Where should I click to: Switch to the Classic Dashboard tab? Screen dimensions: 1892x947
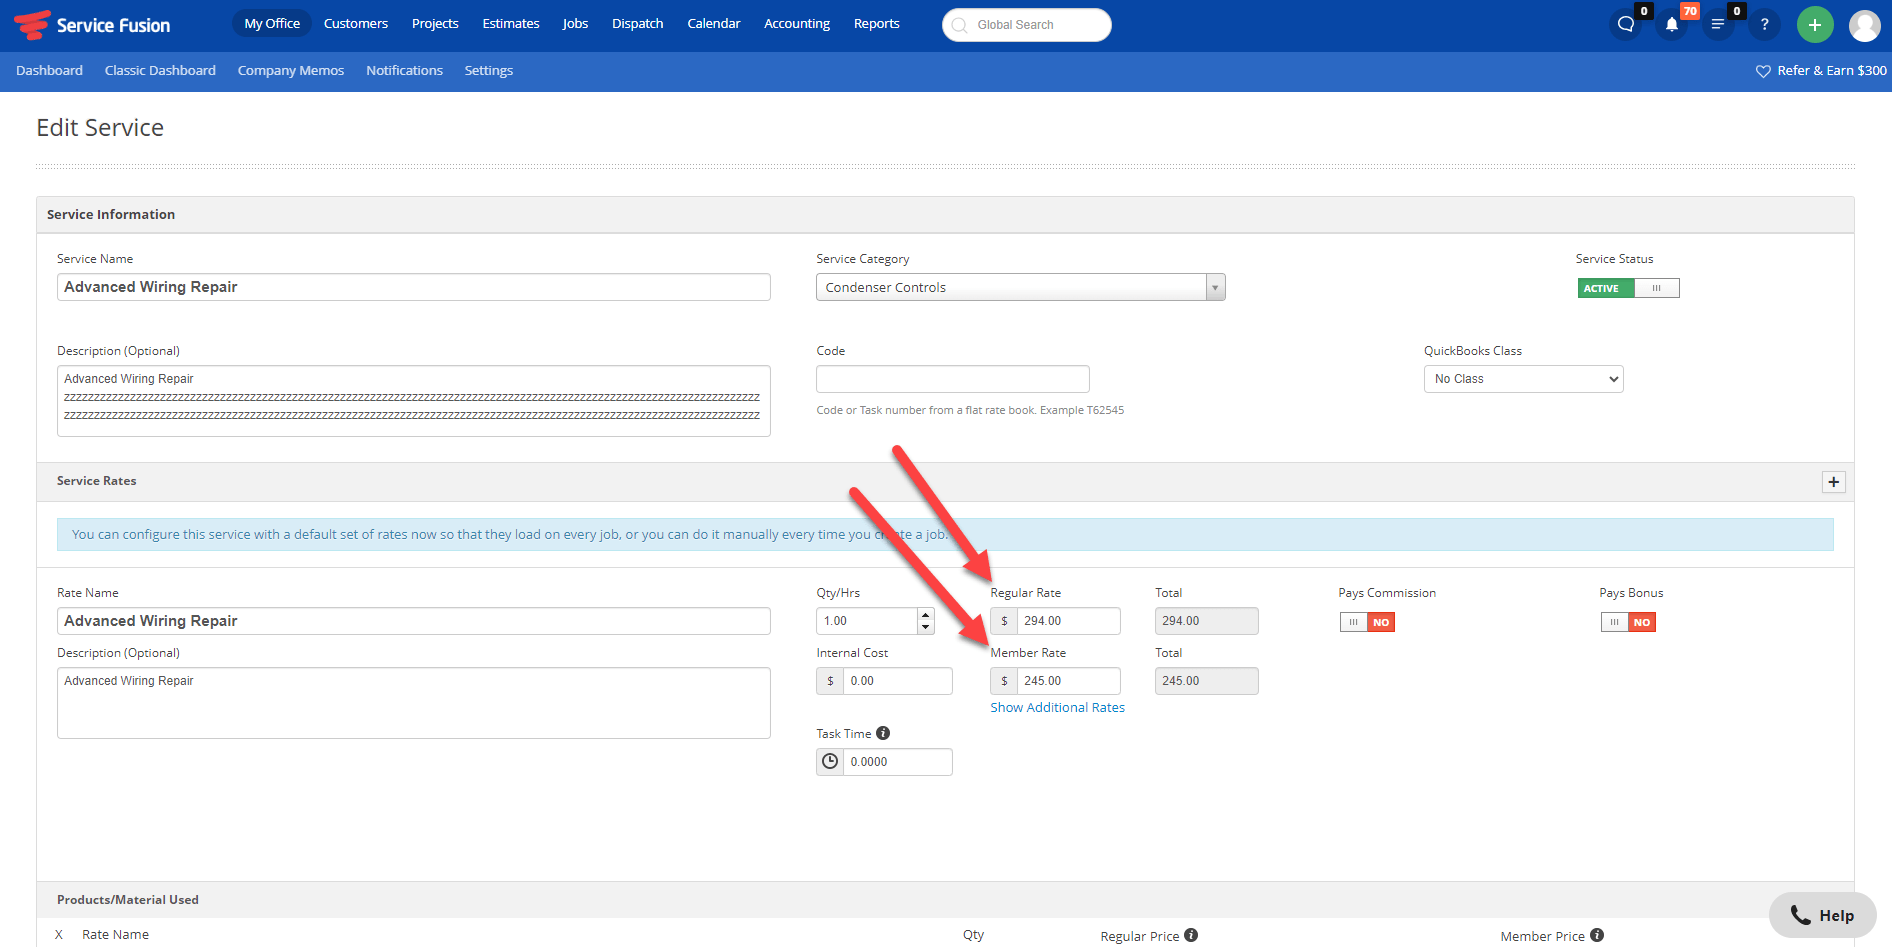tap(160, 70)
